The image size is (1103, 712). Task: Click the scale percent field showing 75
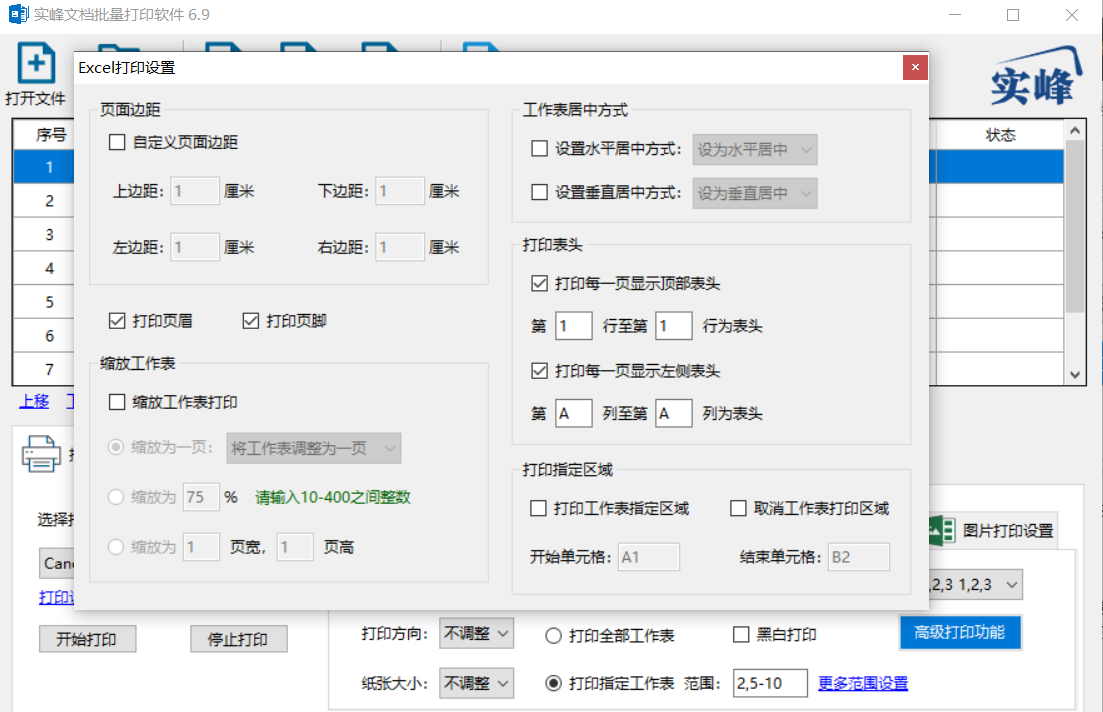click(201, 497)
